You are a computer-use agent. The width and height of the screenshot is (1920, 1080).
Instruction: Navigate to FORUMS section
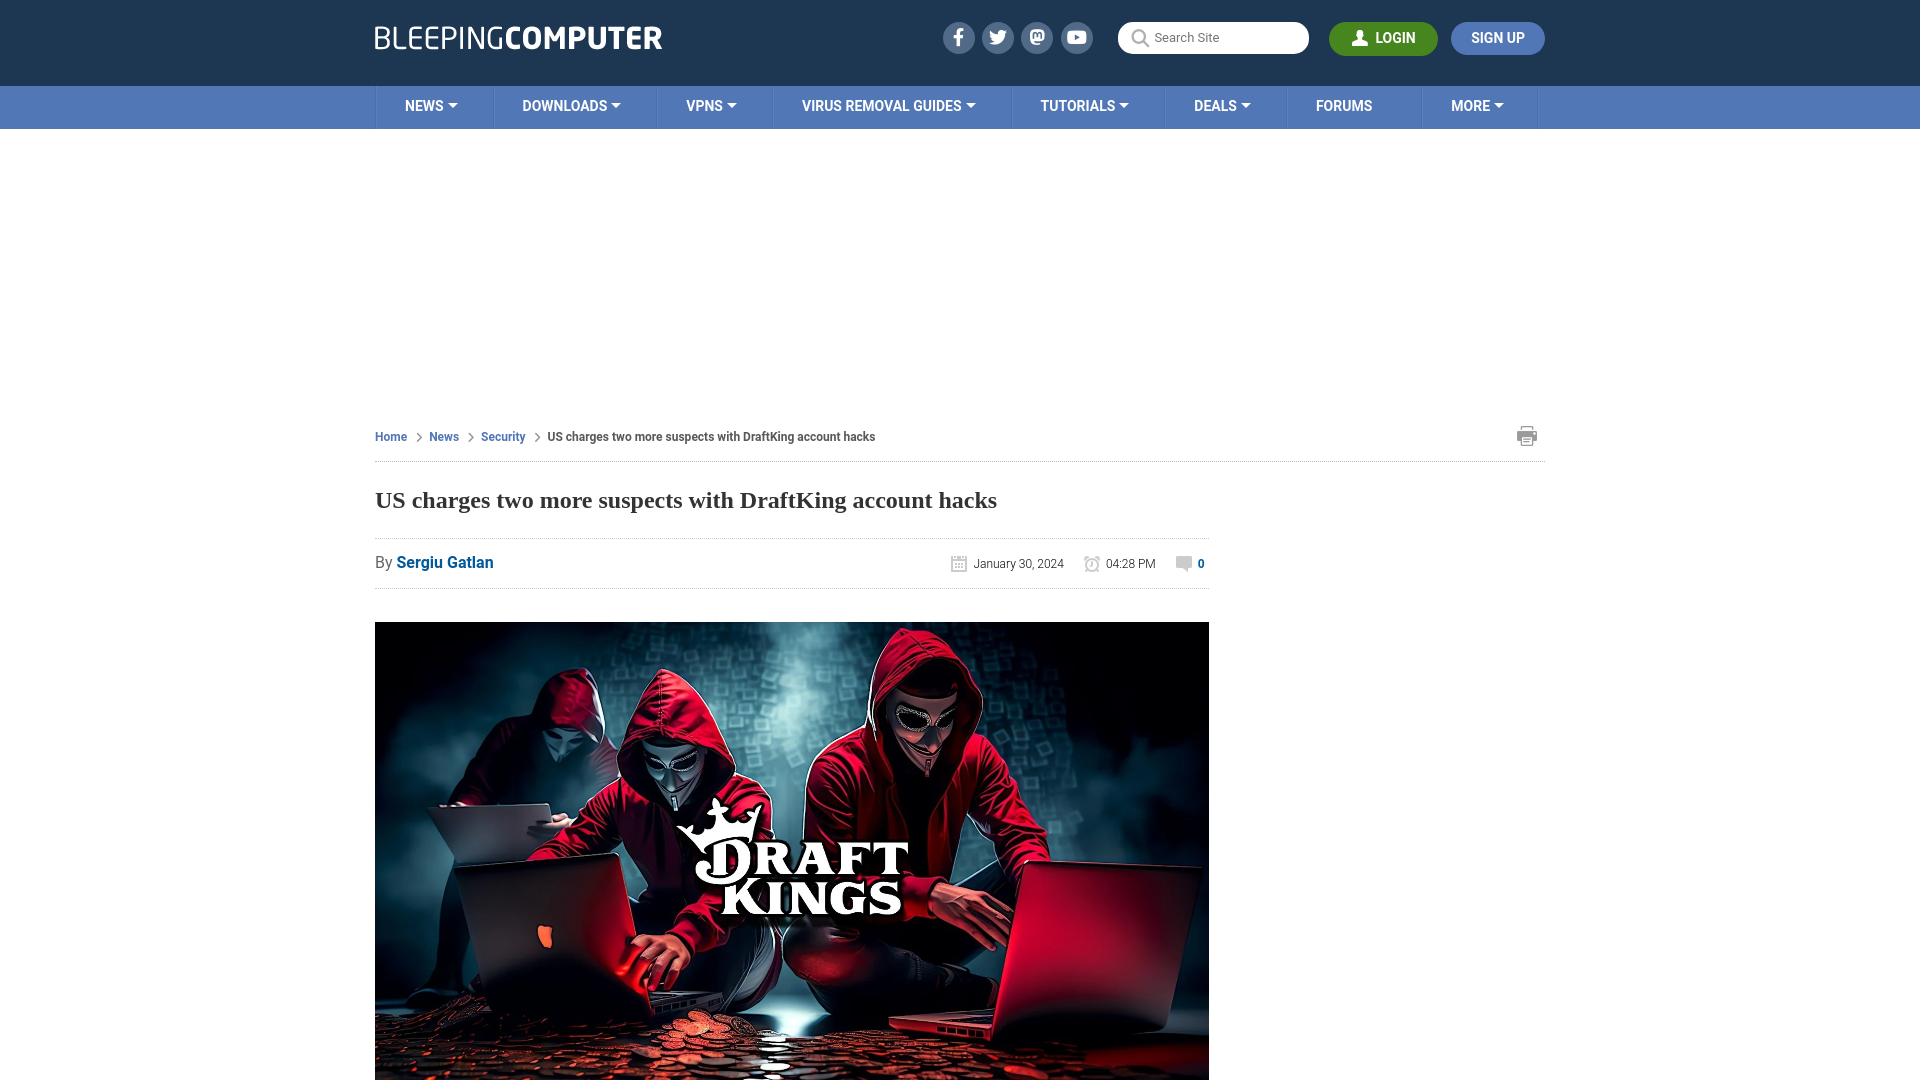pyautogui.click(x=1344, y=105)
